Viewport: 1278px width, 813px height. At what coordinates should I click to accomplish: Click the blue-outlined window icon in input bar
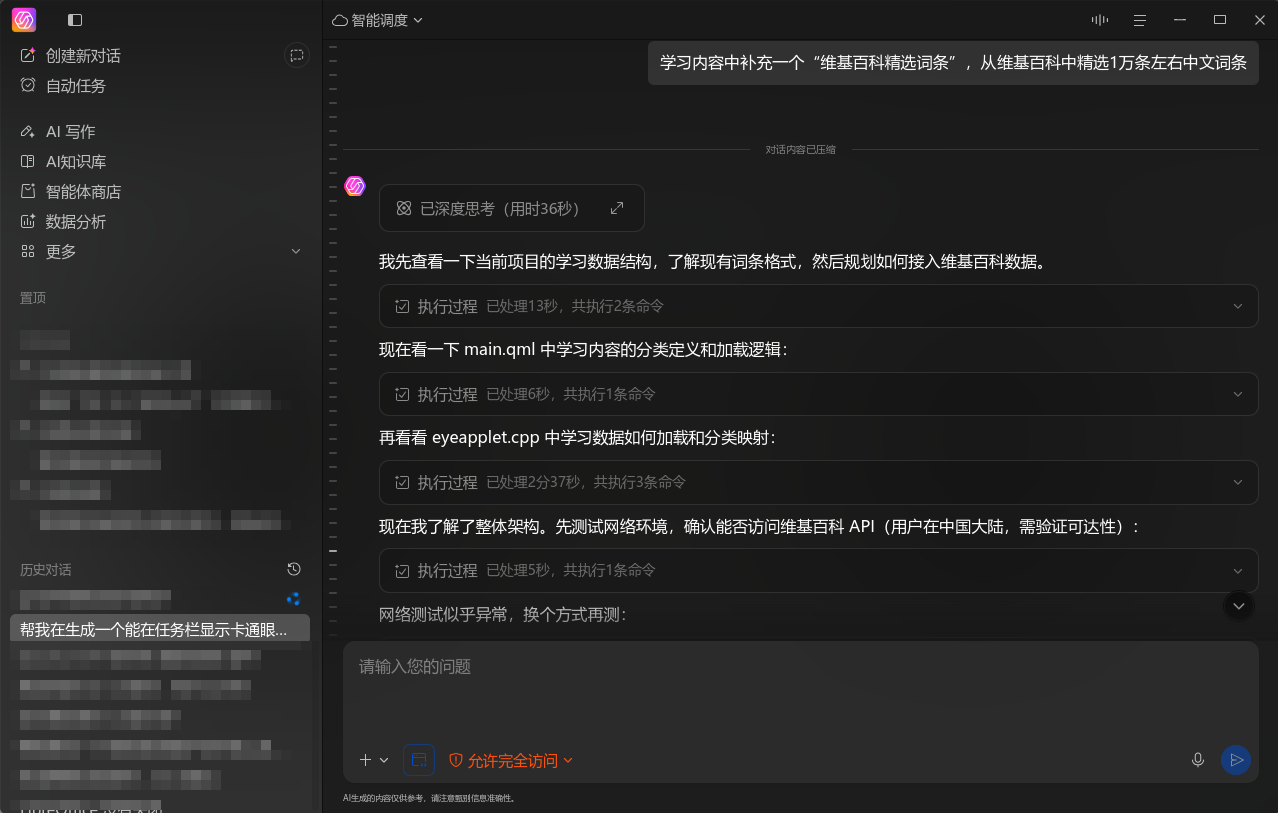419,760
